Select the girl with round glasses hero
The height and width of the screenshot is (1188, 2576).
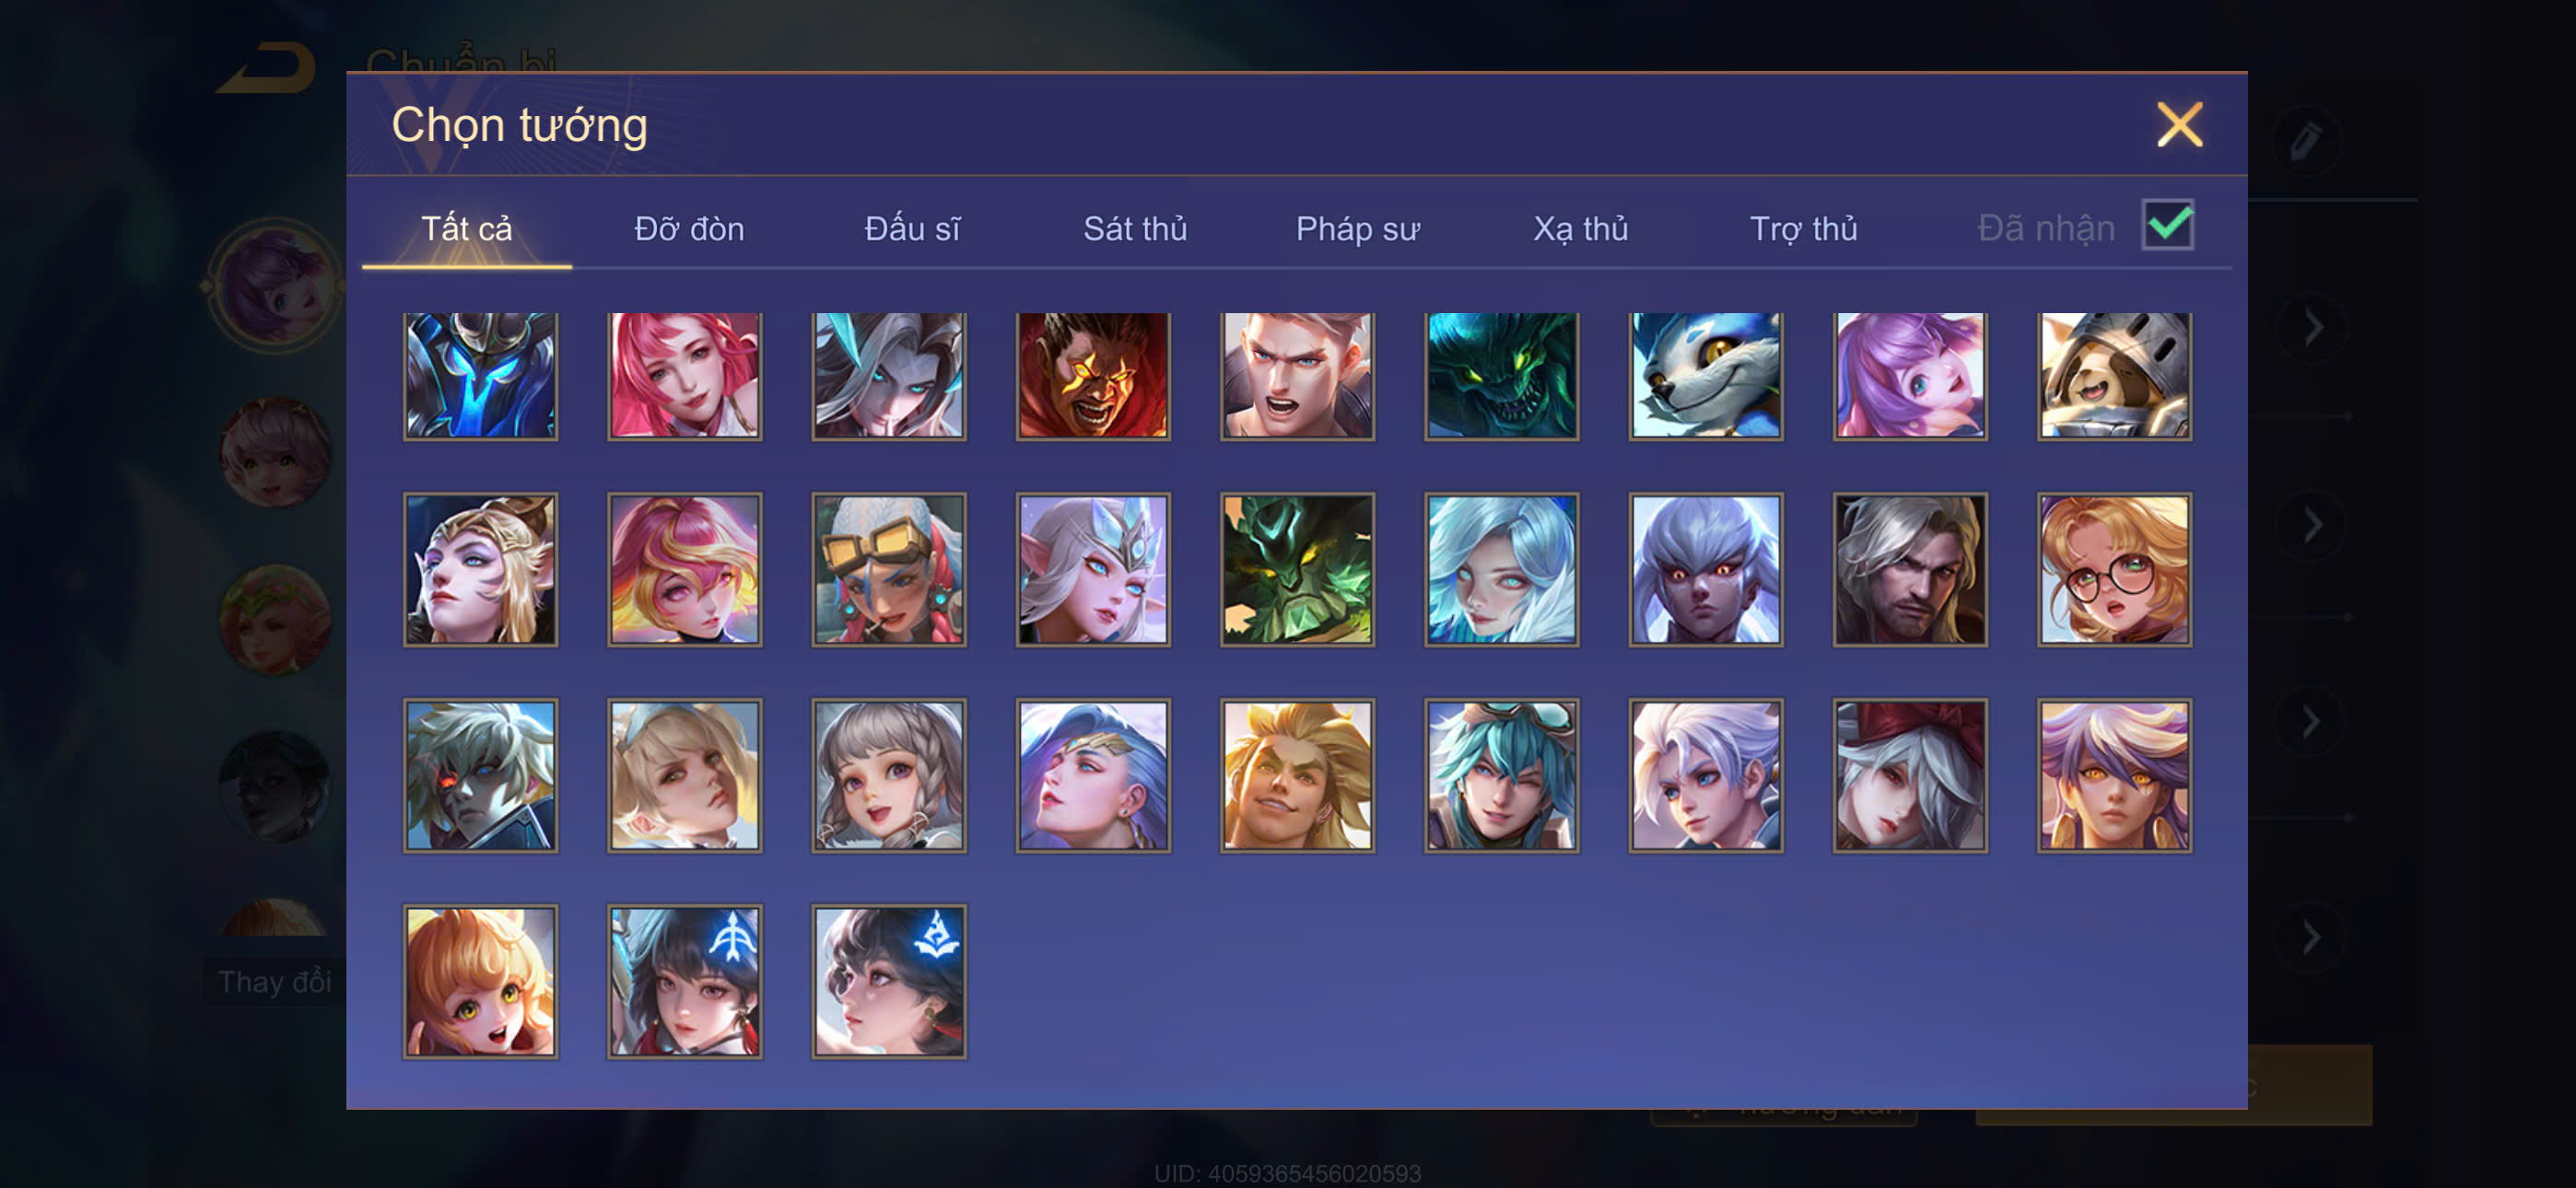tap(2113, 569)
